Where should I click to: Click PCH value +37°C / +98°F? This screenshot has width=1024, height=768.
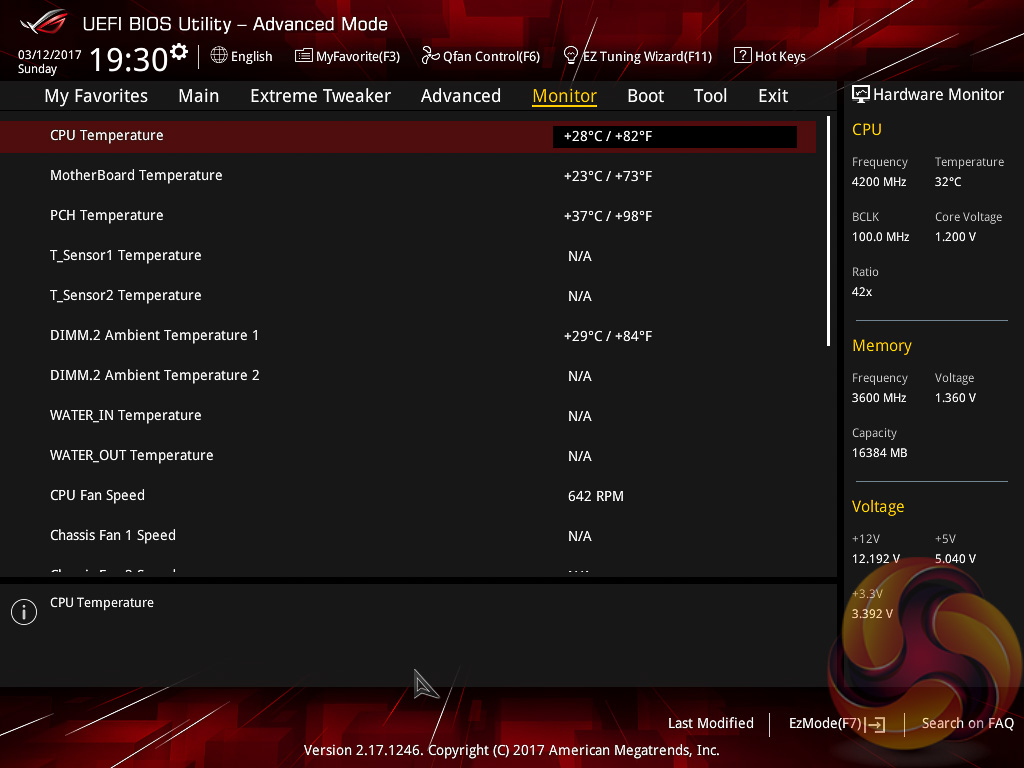click(x=608, y=216)
